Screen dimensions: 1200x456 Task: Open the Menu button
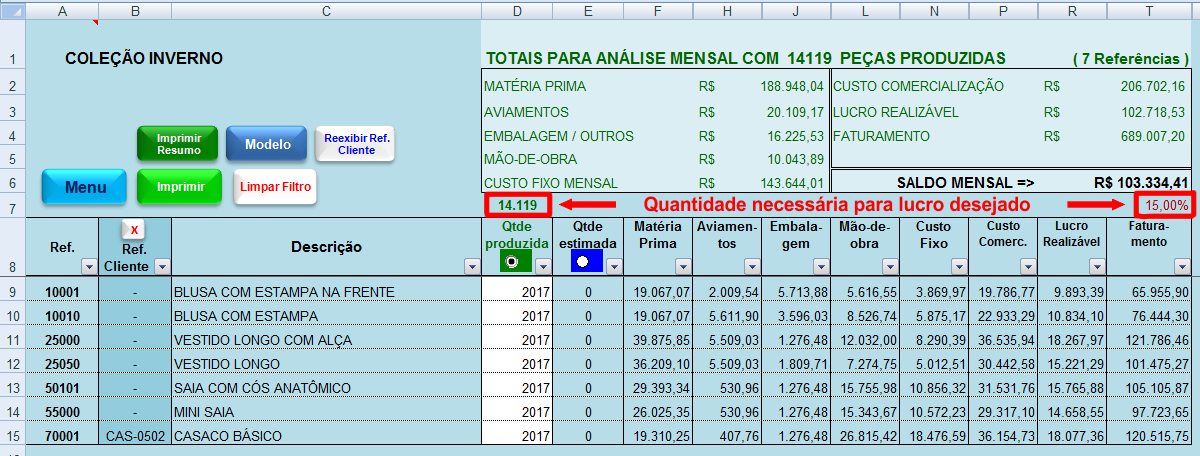click(85, 187)
